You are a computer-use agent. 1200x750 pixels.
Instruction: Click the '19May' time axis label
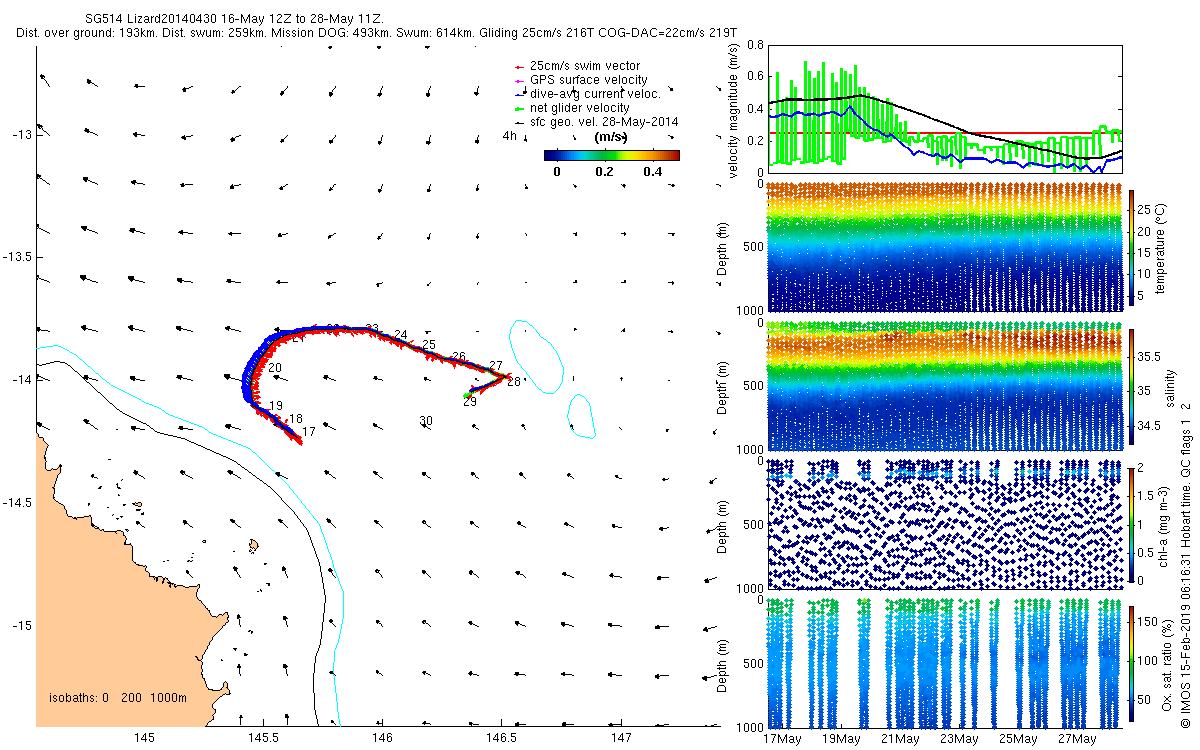click(x=841, y=740)
